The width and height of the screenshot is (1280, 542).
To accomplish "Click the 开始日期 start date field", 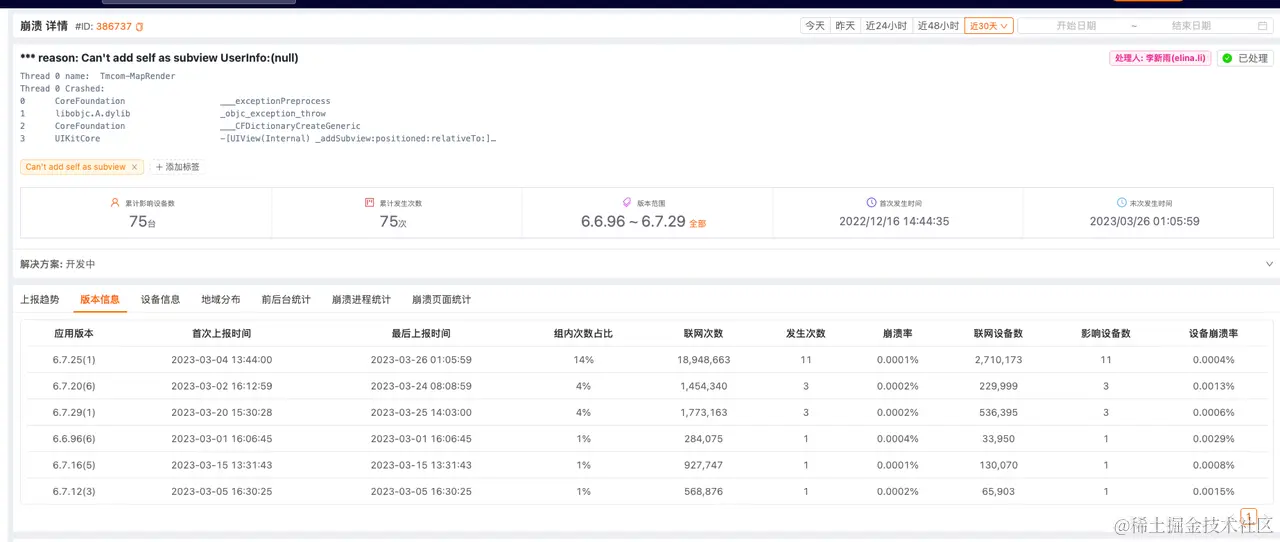I will (x=1076, y=26).
